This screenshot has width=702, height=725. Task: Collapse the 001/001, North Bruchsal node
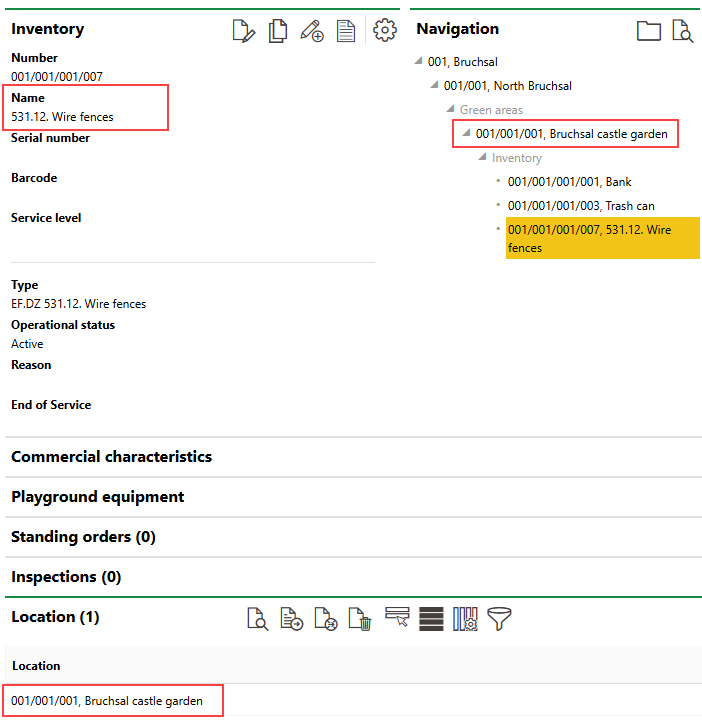pyautogui.click(x=434, y=86)
